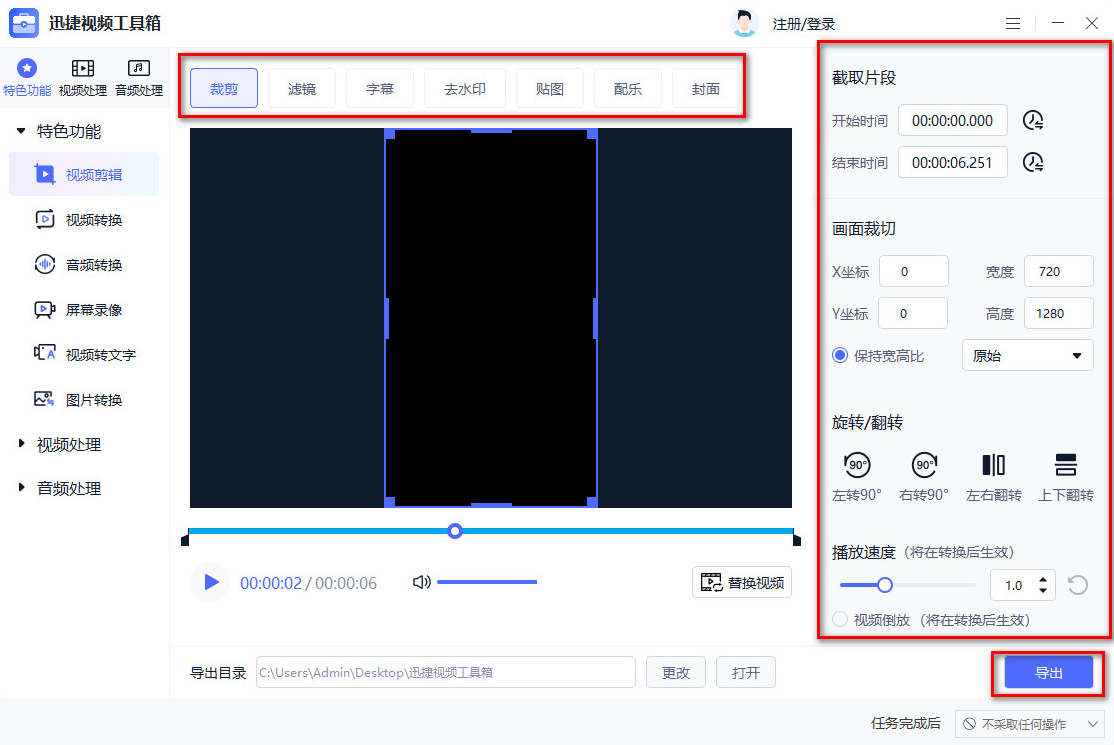The height and width of the screenshot is (745, 1114).
Task: Flip video horizontally with 左右翻转
Action: coord(993,477)
